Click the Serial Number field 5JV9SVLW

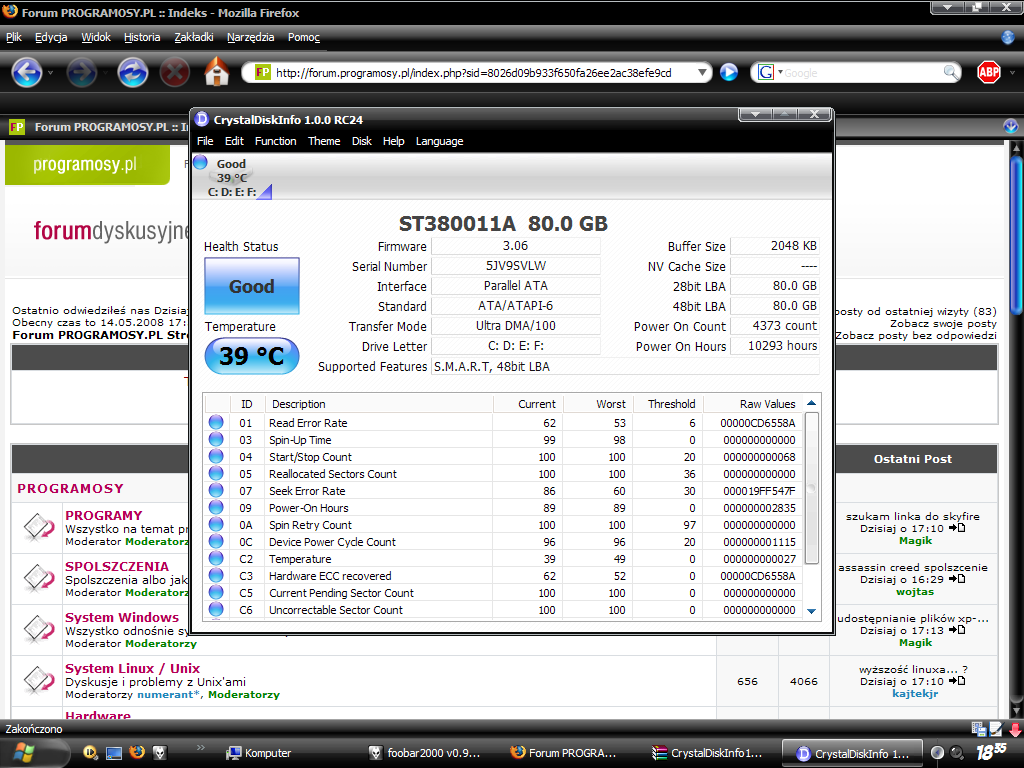pos(516,266)
